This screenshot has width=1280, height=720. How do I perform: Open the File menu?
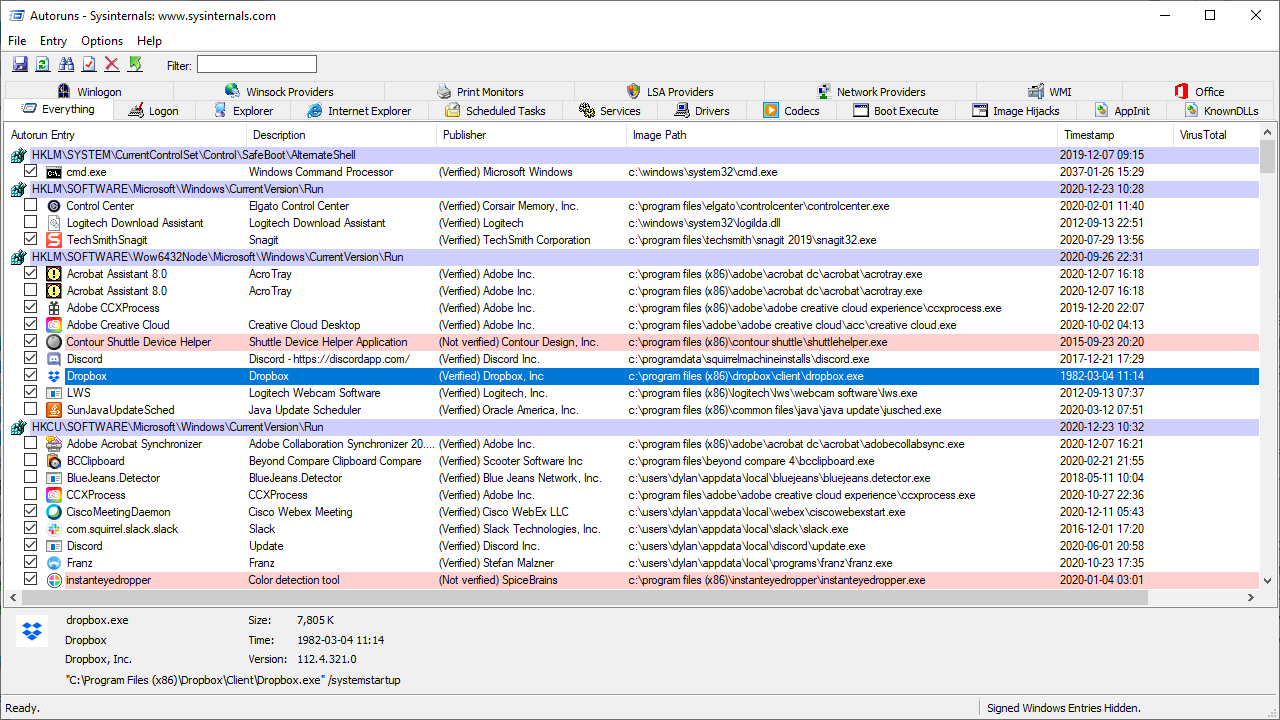[x=17, y=41]
